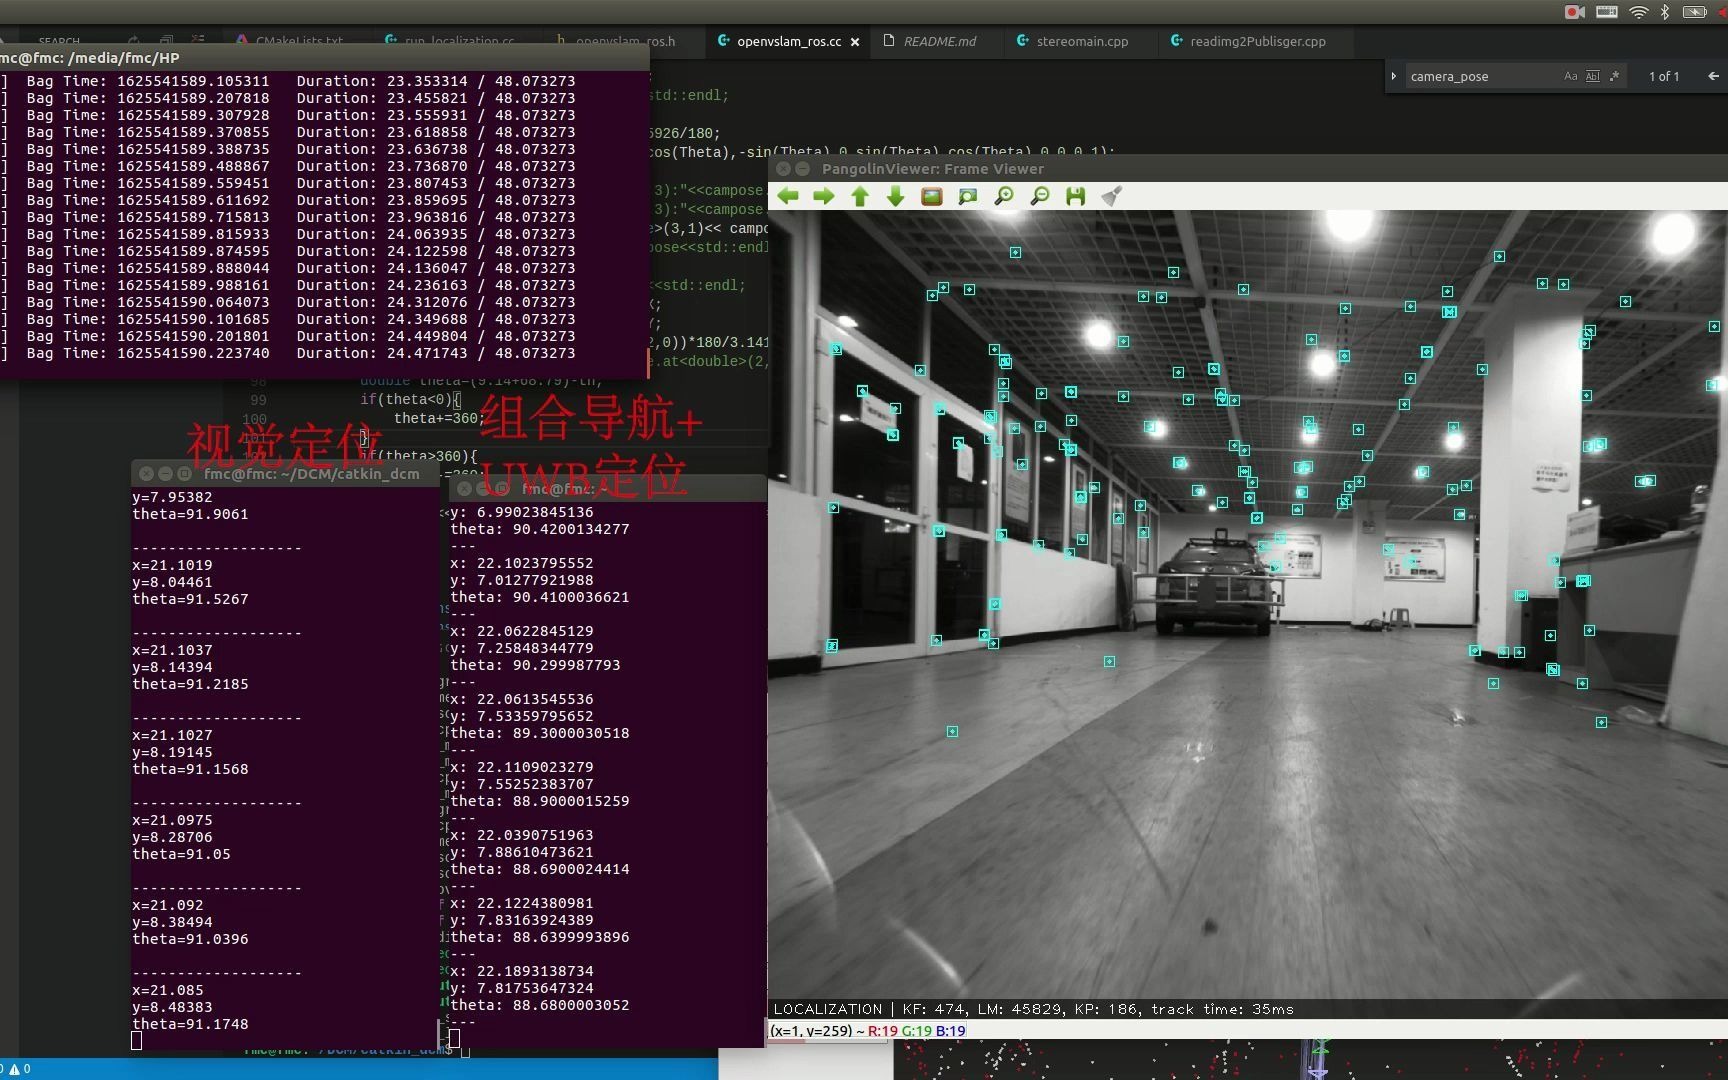Screen dimensions: 1728x1080
Task: Expand the replace field with the find arrow
Action: click(x=1394, y=76)
